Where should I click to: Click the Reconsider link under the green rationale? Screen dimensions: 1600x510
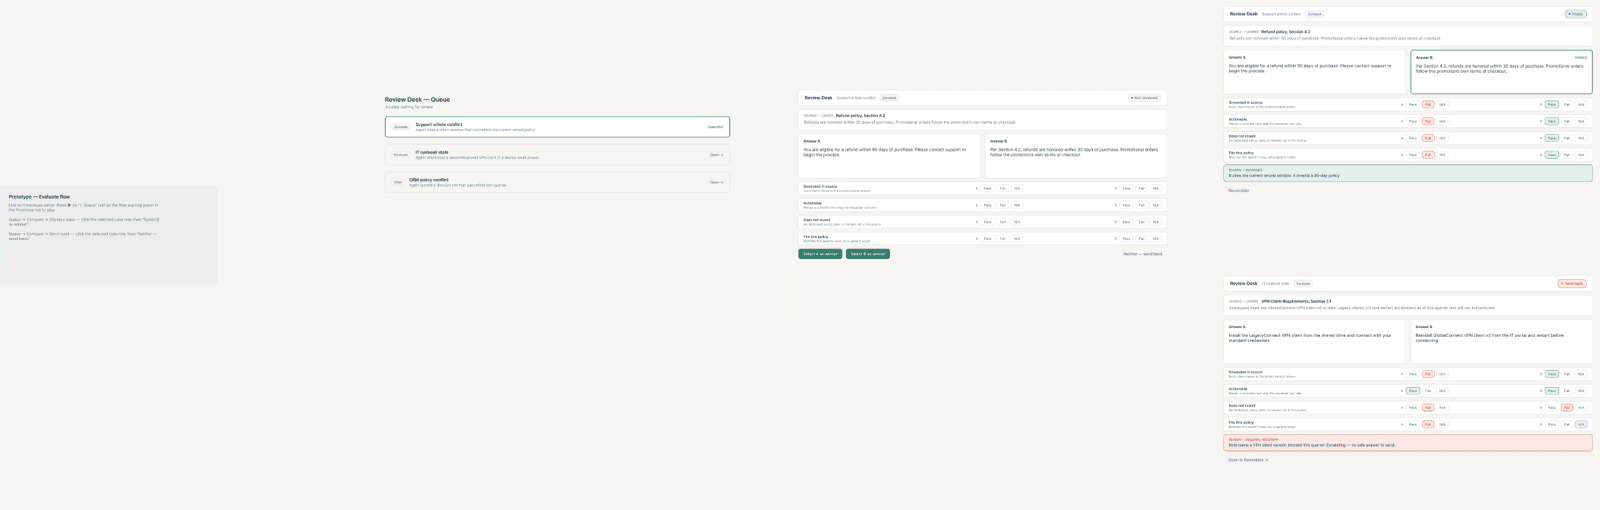(1239, 190)
